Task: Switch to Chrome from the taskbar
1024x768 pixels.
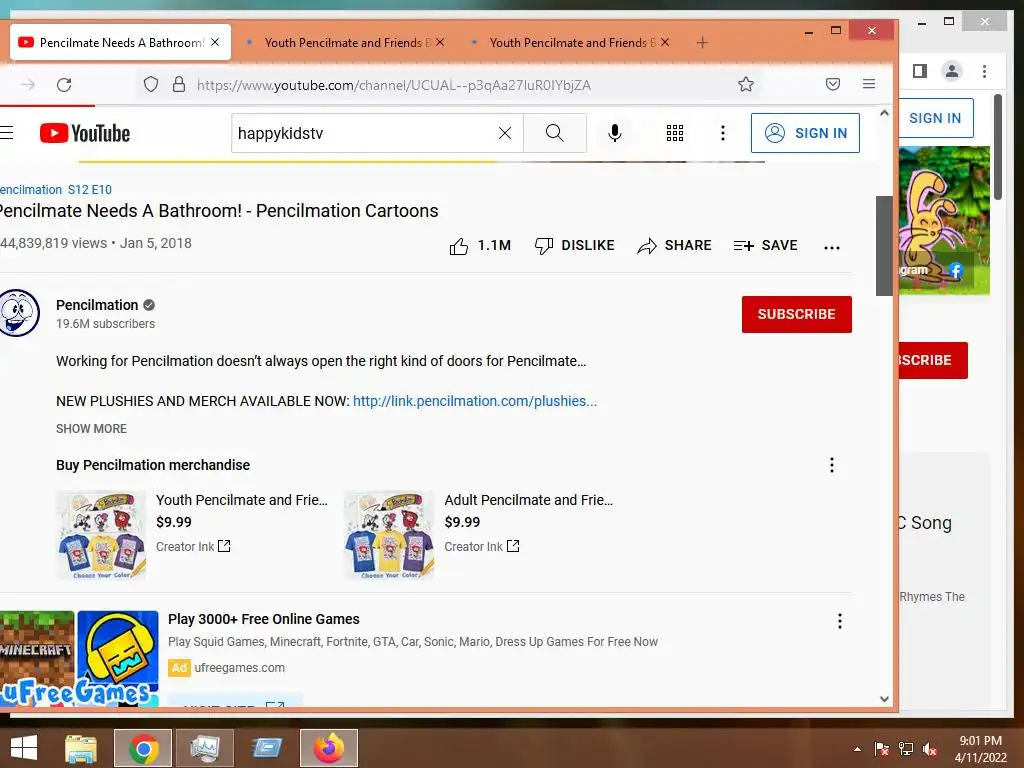Action: click(143, 748)
